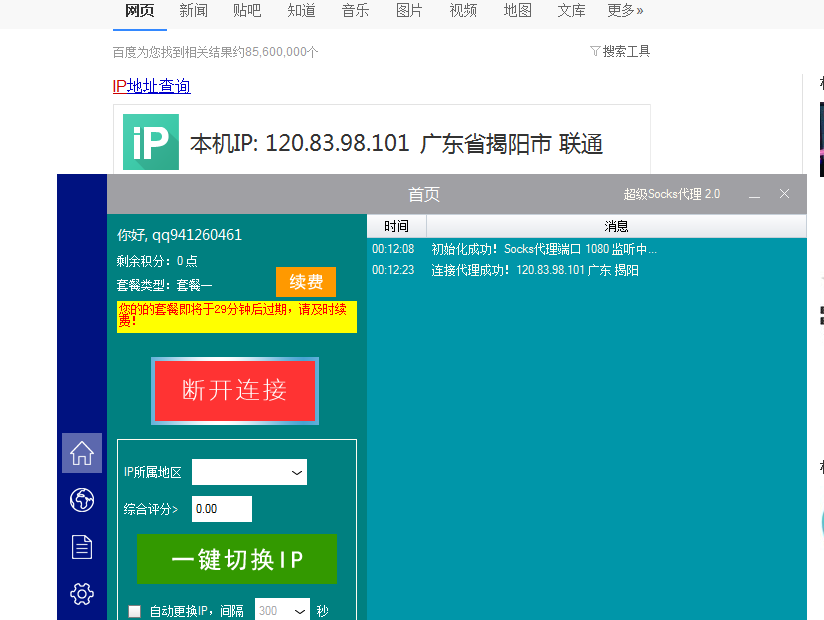Select the 00:12:08 初始化成功 log row
This screenshot has width=824, height=620.
click(586, 249)
